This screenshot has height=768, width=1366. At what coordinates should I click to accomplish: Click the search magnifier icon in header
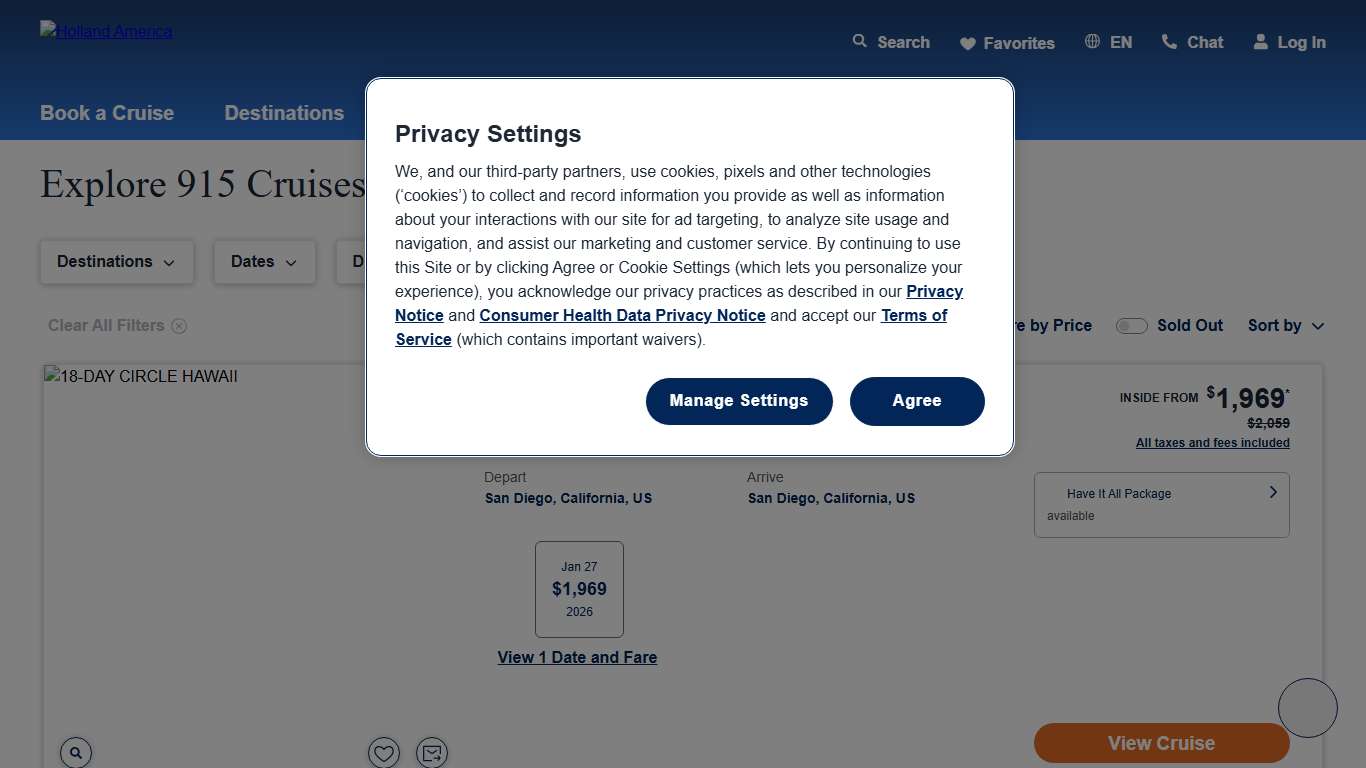pos(859,41)
